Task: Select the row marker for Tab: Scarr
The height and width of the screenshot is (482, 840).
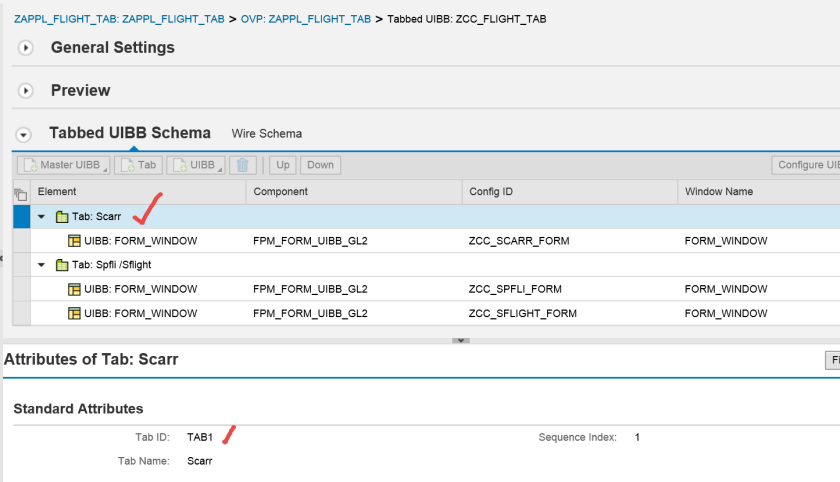Action: (21, 217)
